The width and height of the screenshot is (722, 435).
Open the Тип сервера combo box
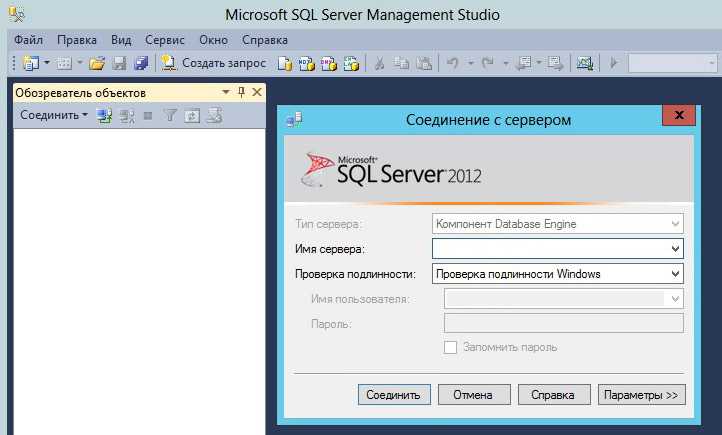pyautogui.click(x=558, y=224)
